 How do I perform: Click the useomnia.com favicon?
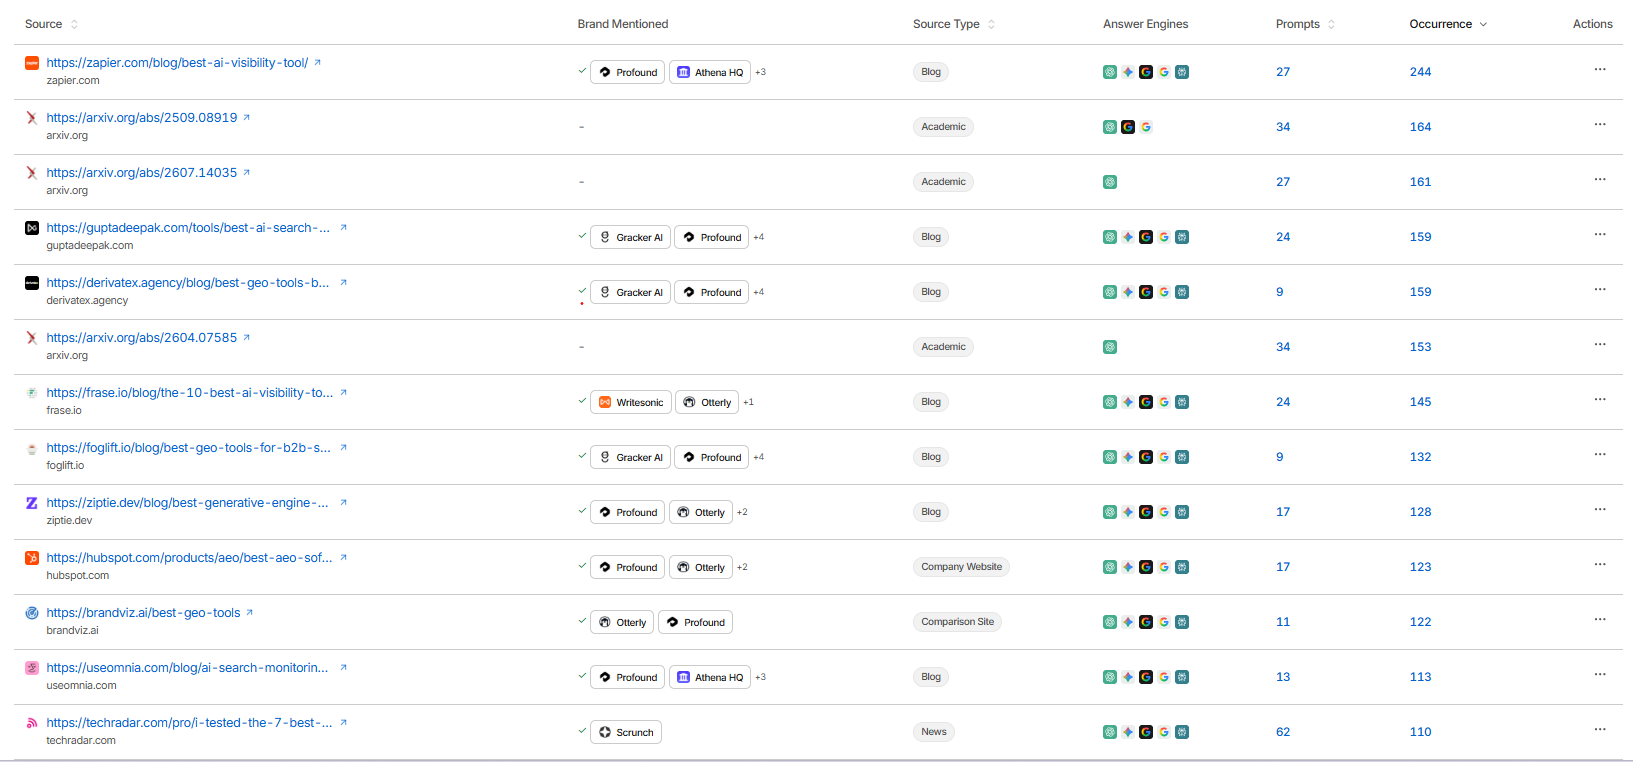pos(32,668)
